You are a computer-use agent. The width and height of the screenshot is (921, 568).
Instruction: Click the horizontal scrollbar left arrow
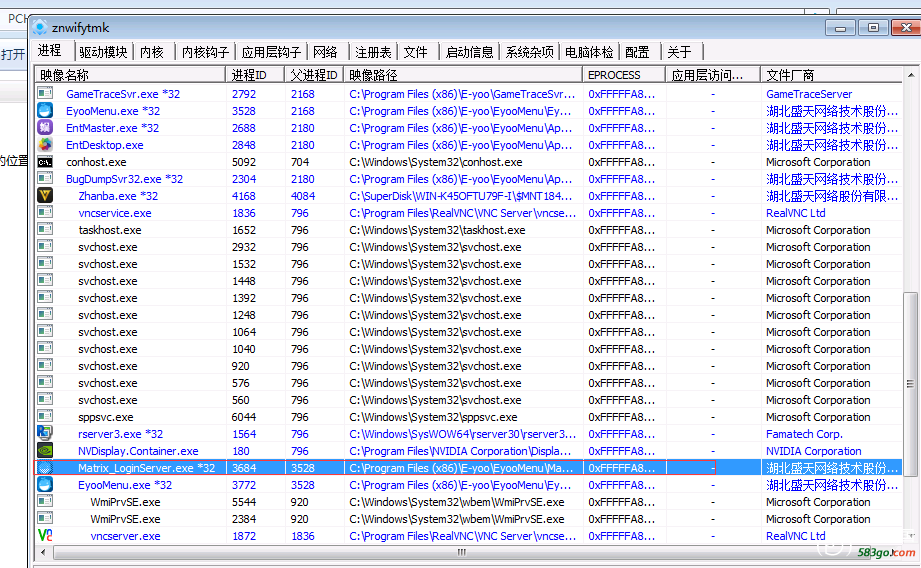pyautogui.click(x=43, y=552)
